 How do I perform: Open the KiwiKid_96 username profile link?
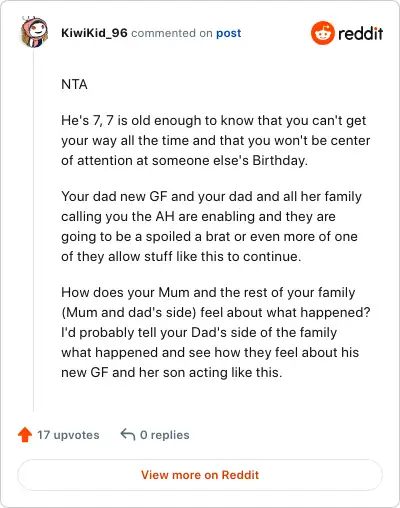94,33
